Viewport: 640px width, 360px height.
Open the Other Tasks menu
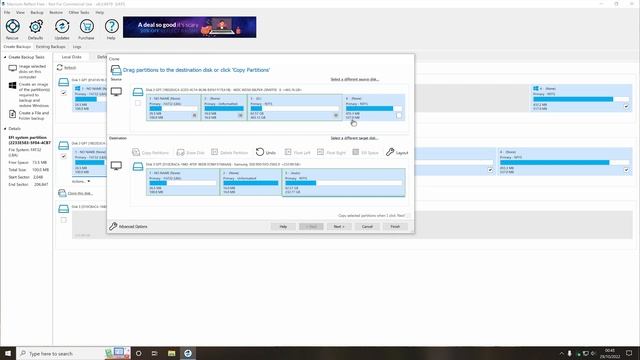pos(79,12)
